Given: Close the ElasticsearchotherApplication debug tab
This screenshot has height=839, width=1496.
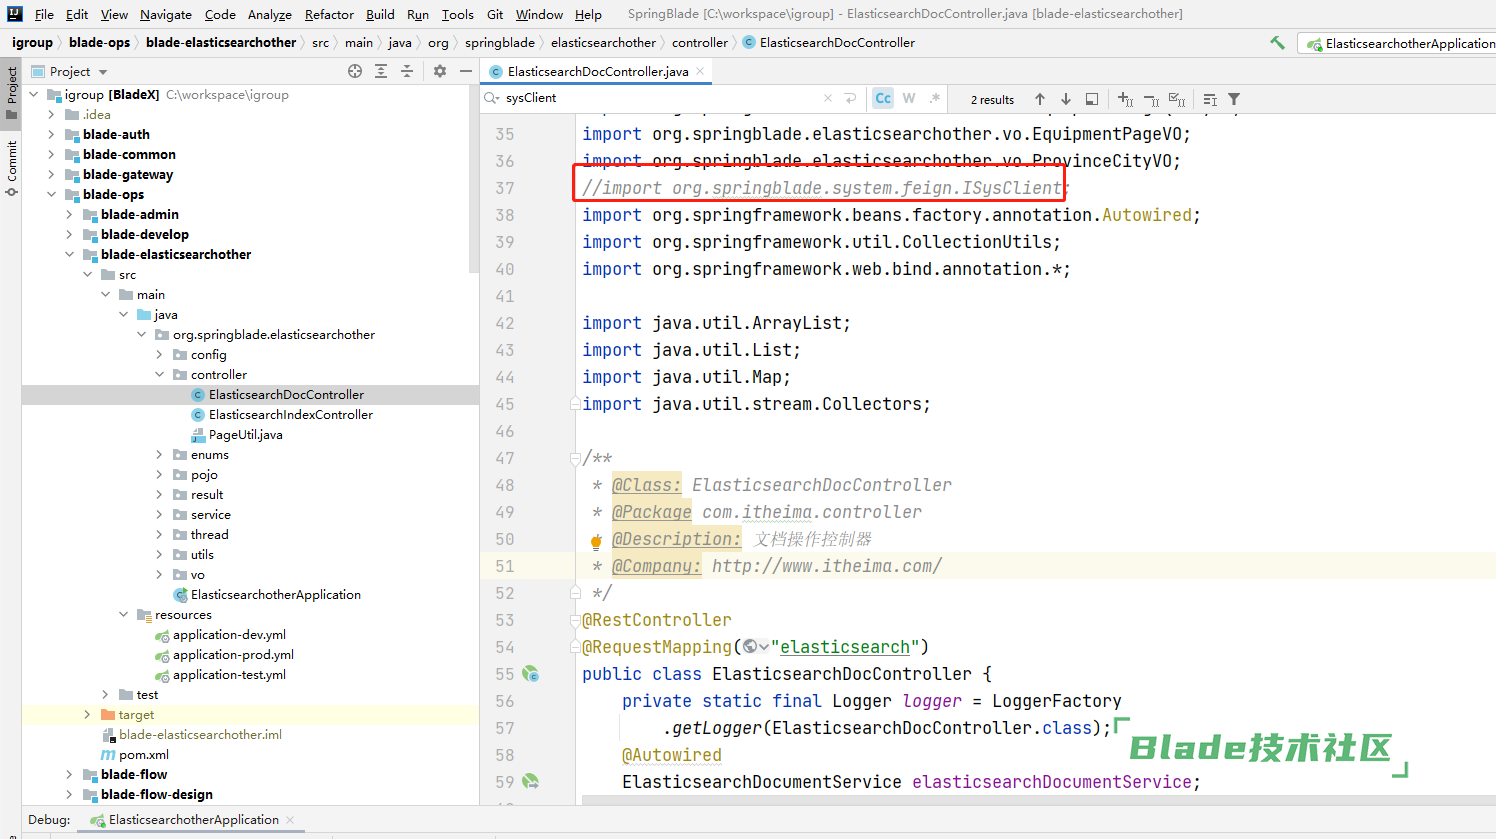Looking at the screenshot, I should [x=290, y=820].
